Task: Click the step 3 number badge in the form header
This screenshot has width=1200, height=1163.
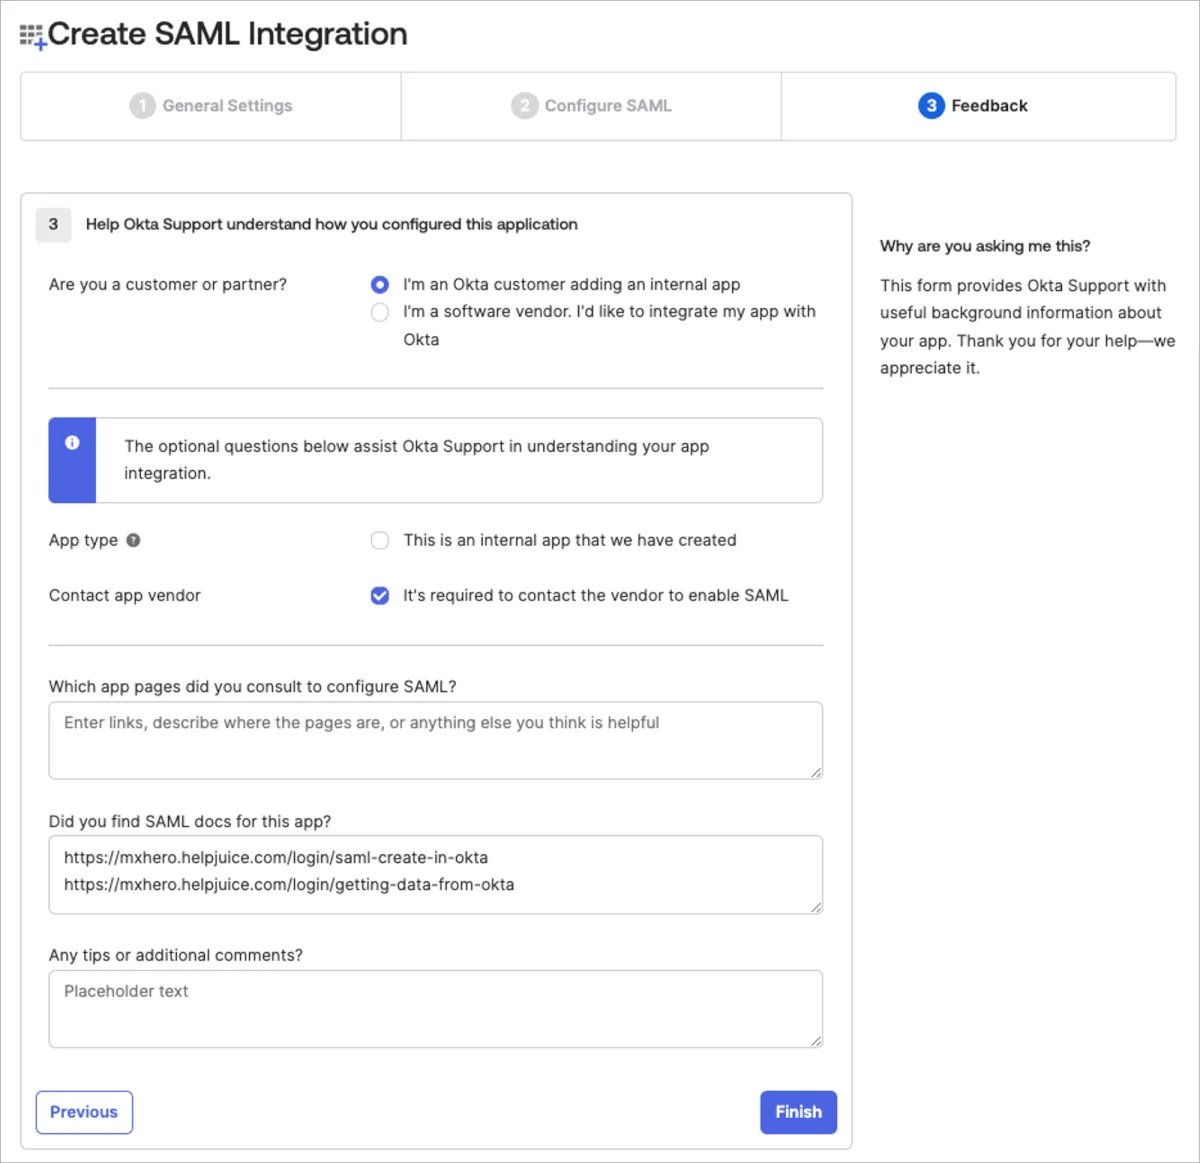Action: pyautogui.click(x=54, y=225)
